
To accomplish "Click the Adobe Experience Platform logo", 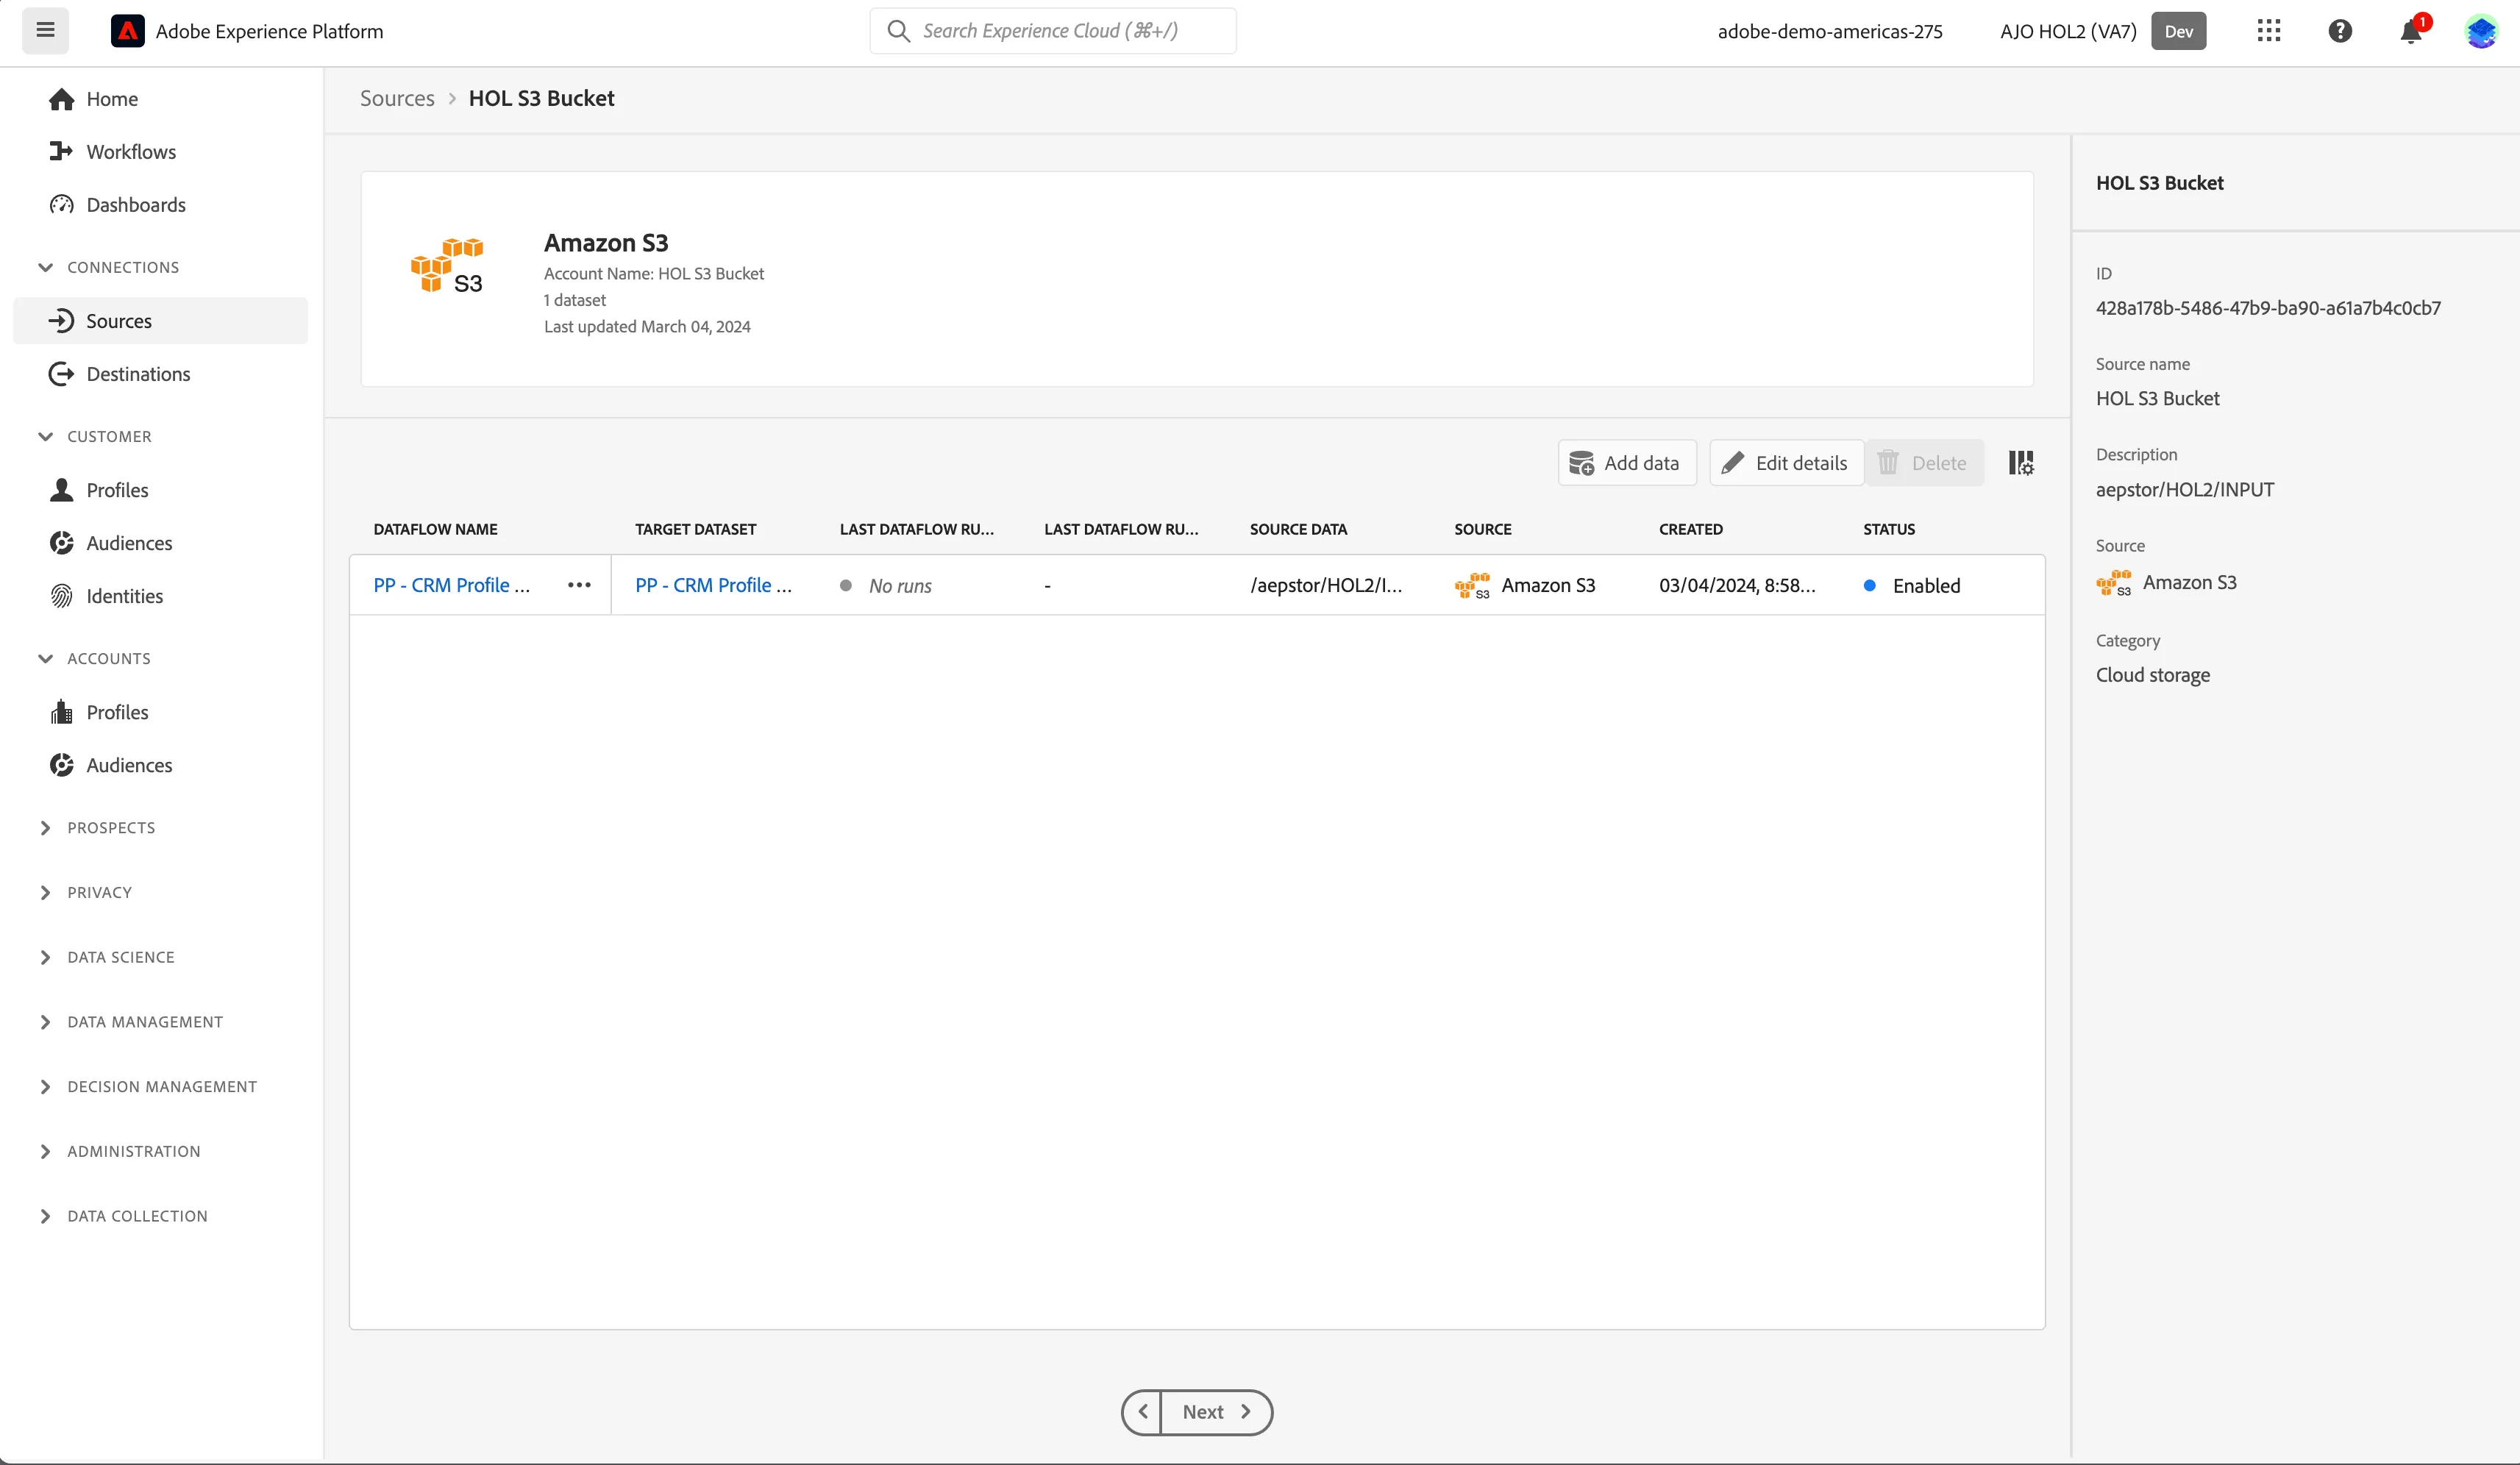I will pyautogui.click(x=127, y=31).
